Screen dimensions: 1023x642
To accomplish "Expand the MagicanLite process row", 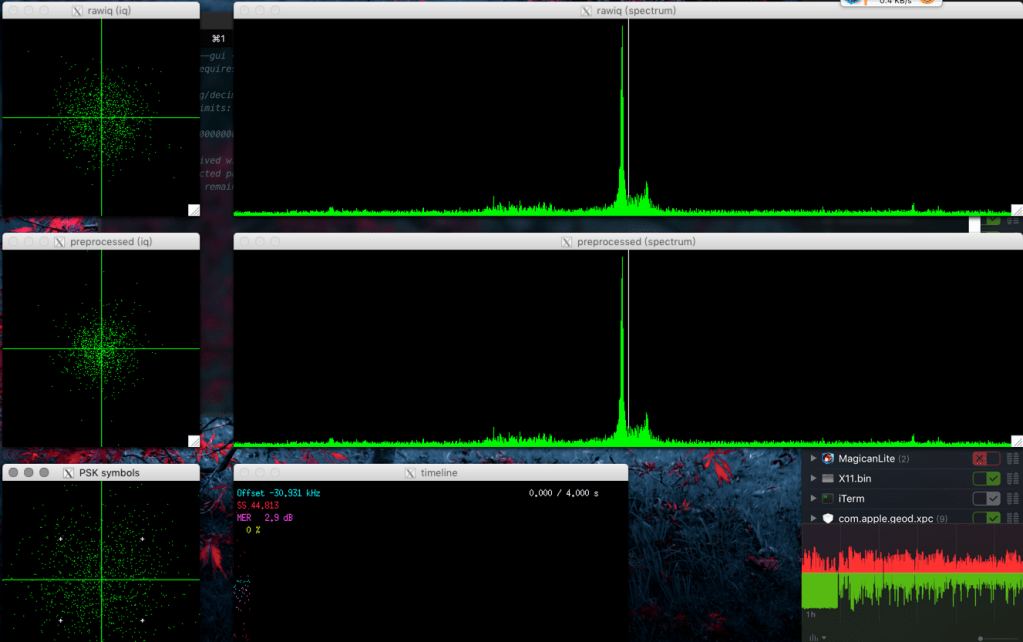I will click(813, 459).
